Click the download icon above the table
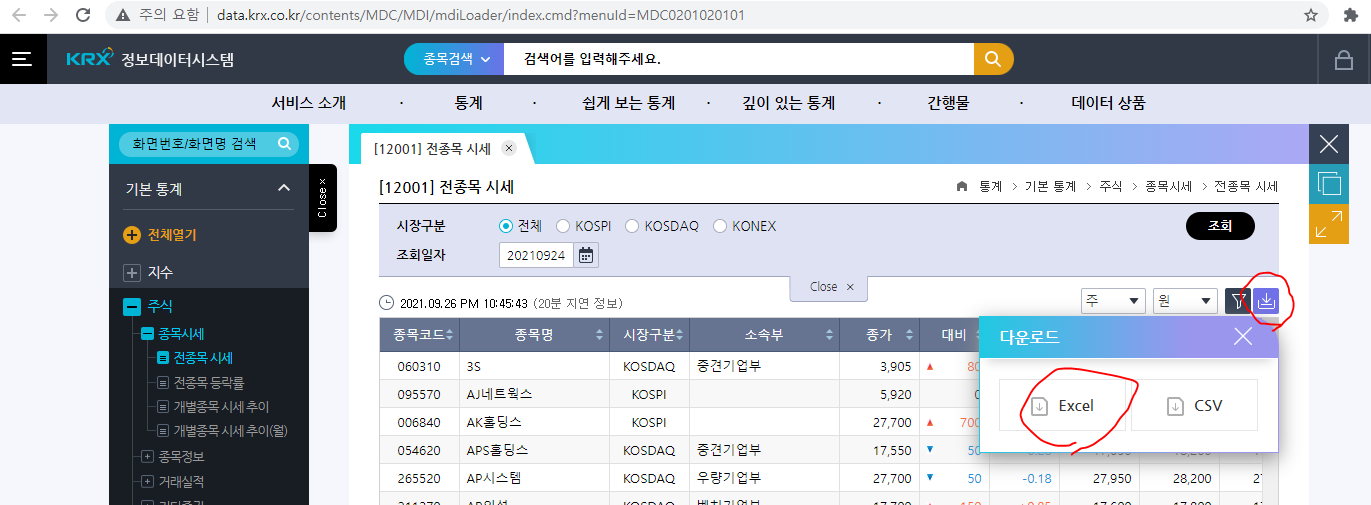Viewport: 1371px width, 505px height. [1266, 300]
